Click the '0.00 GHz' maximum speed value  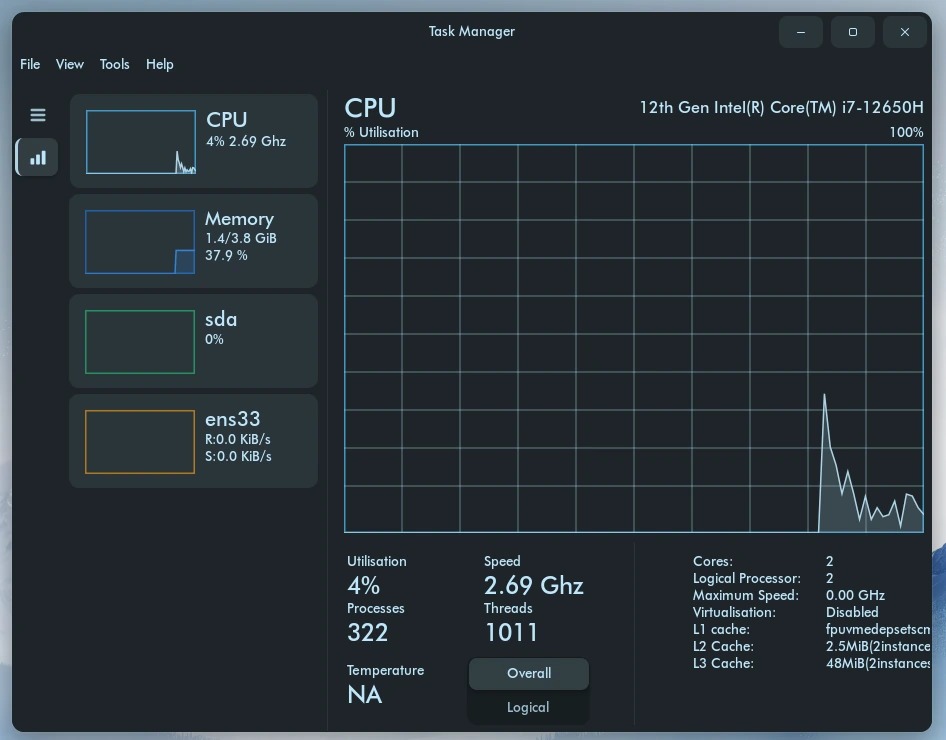tap(855, 595)
